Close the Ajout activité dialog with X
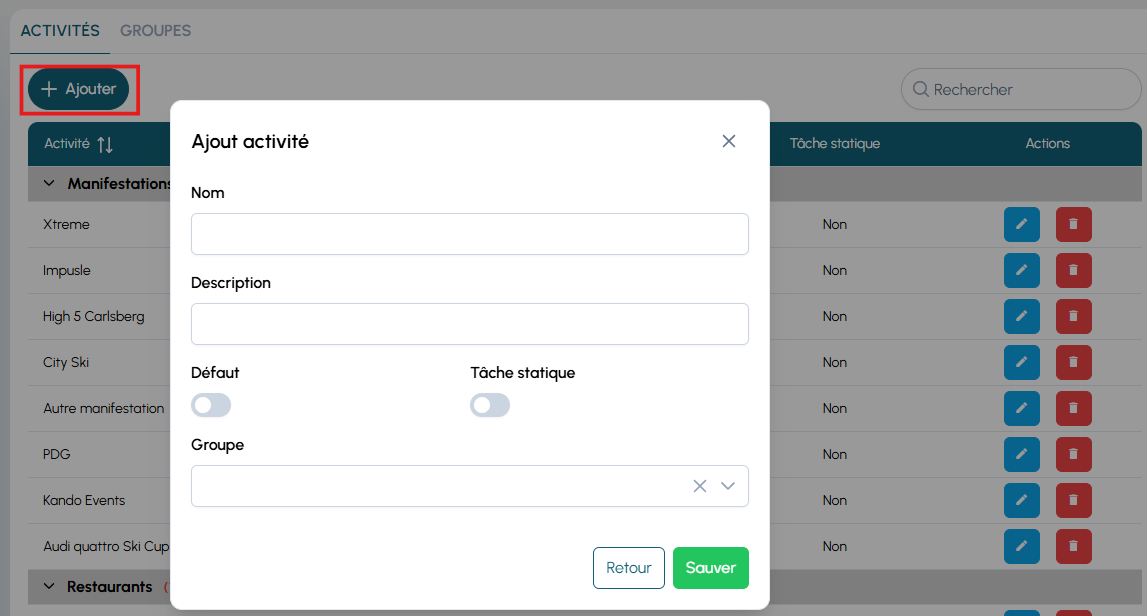Image resolution: width=1147 pixels, height=616 pixels. coord(729,141)
